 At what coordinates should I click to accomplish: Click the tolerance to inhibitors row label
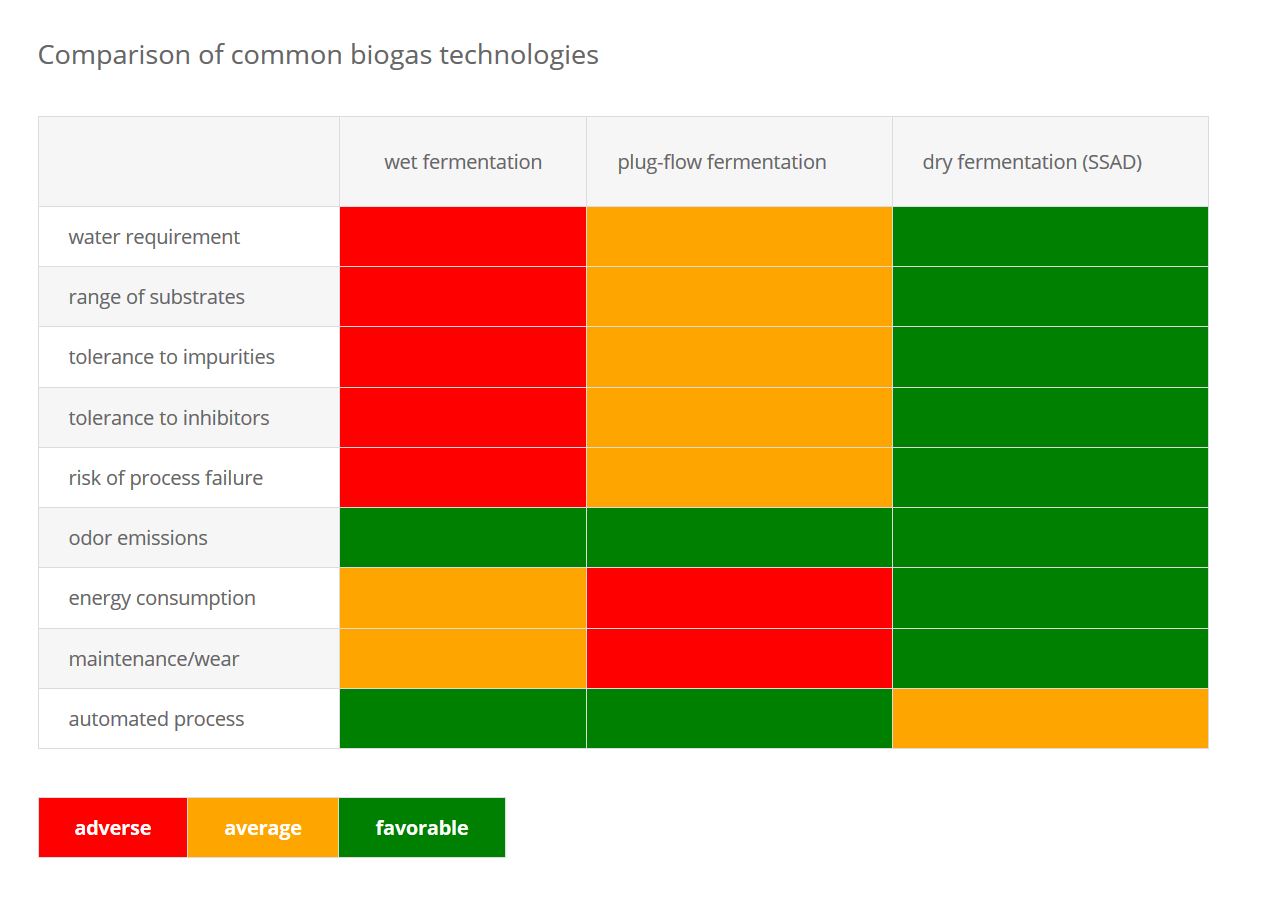[x=168, y=418]
